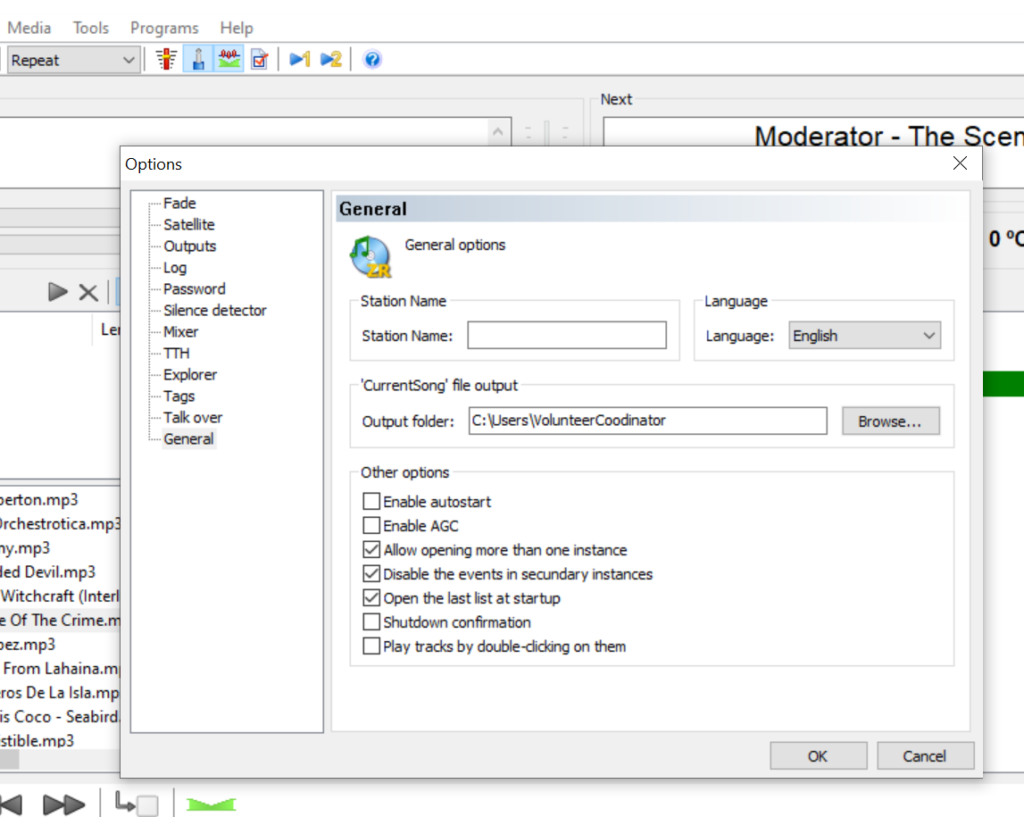The height and width of the screenshot is (817, 1024).
Task: Open the Programs menu
Action: (164, 28)
